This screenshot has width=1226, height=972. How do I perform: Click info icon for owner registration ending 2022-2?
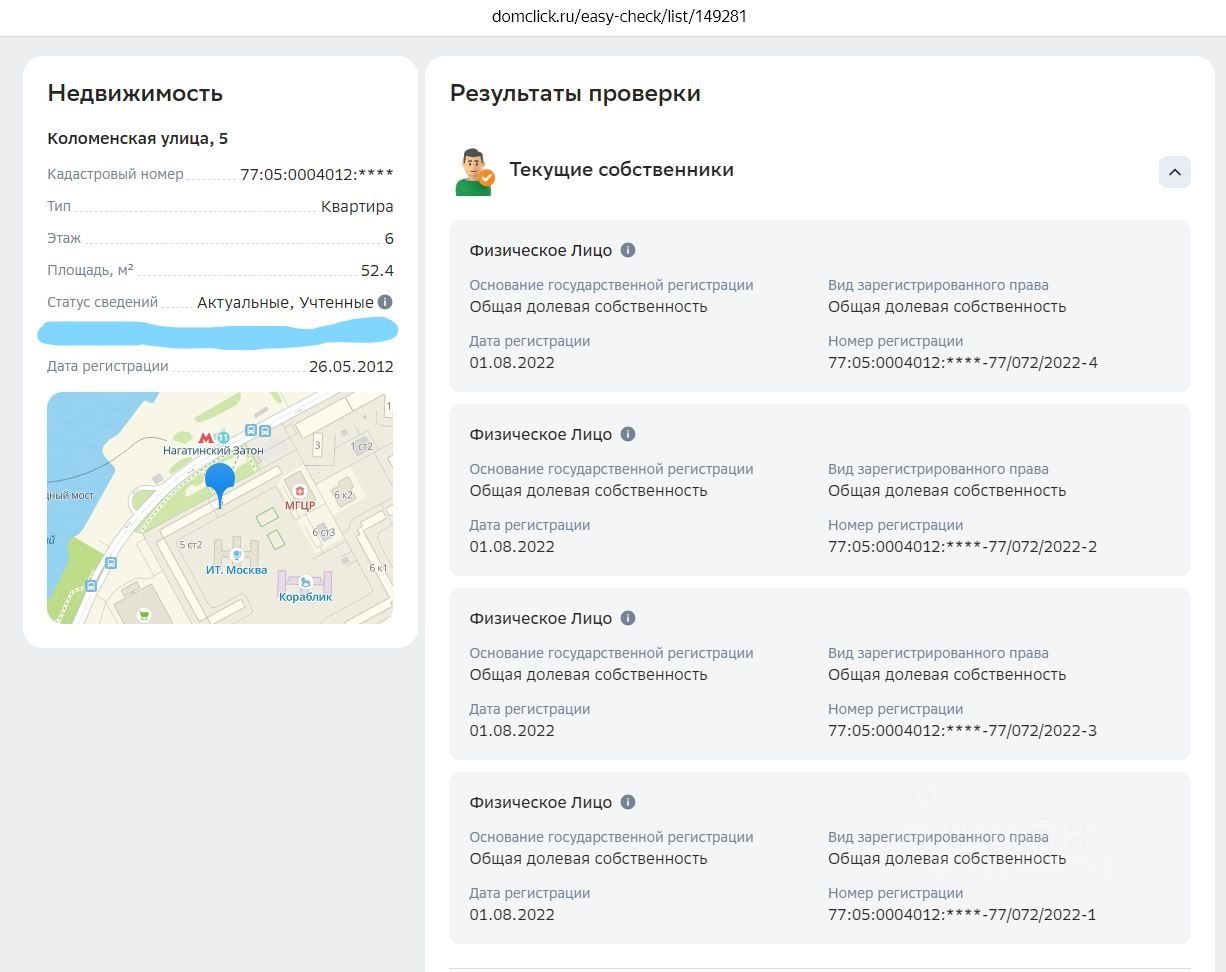(x=628, y=434)
